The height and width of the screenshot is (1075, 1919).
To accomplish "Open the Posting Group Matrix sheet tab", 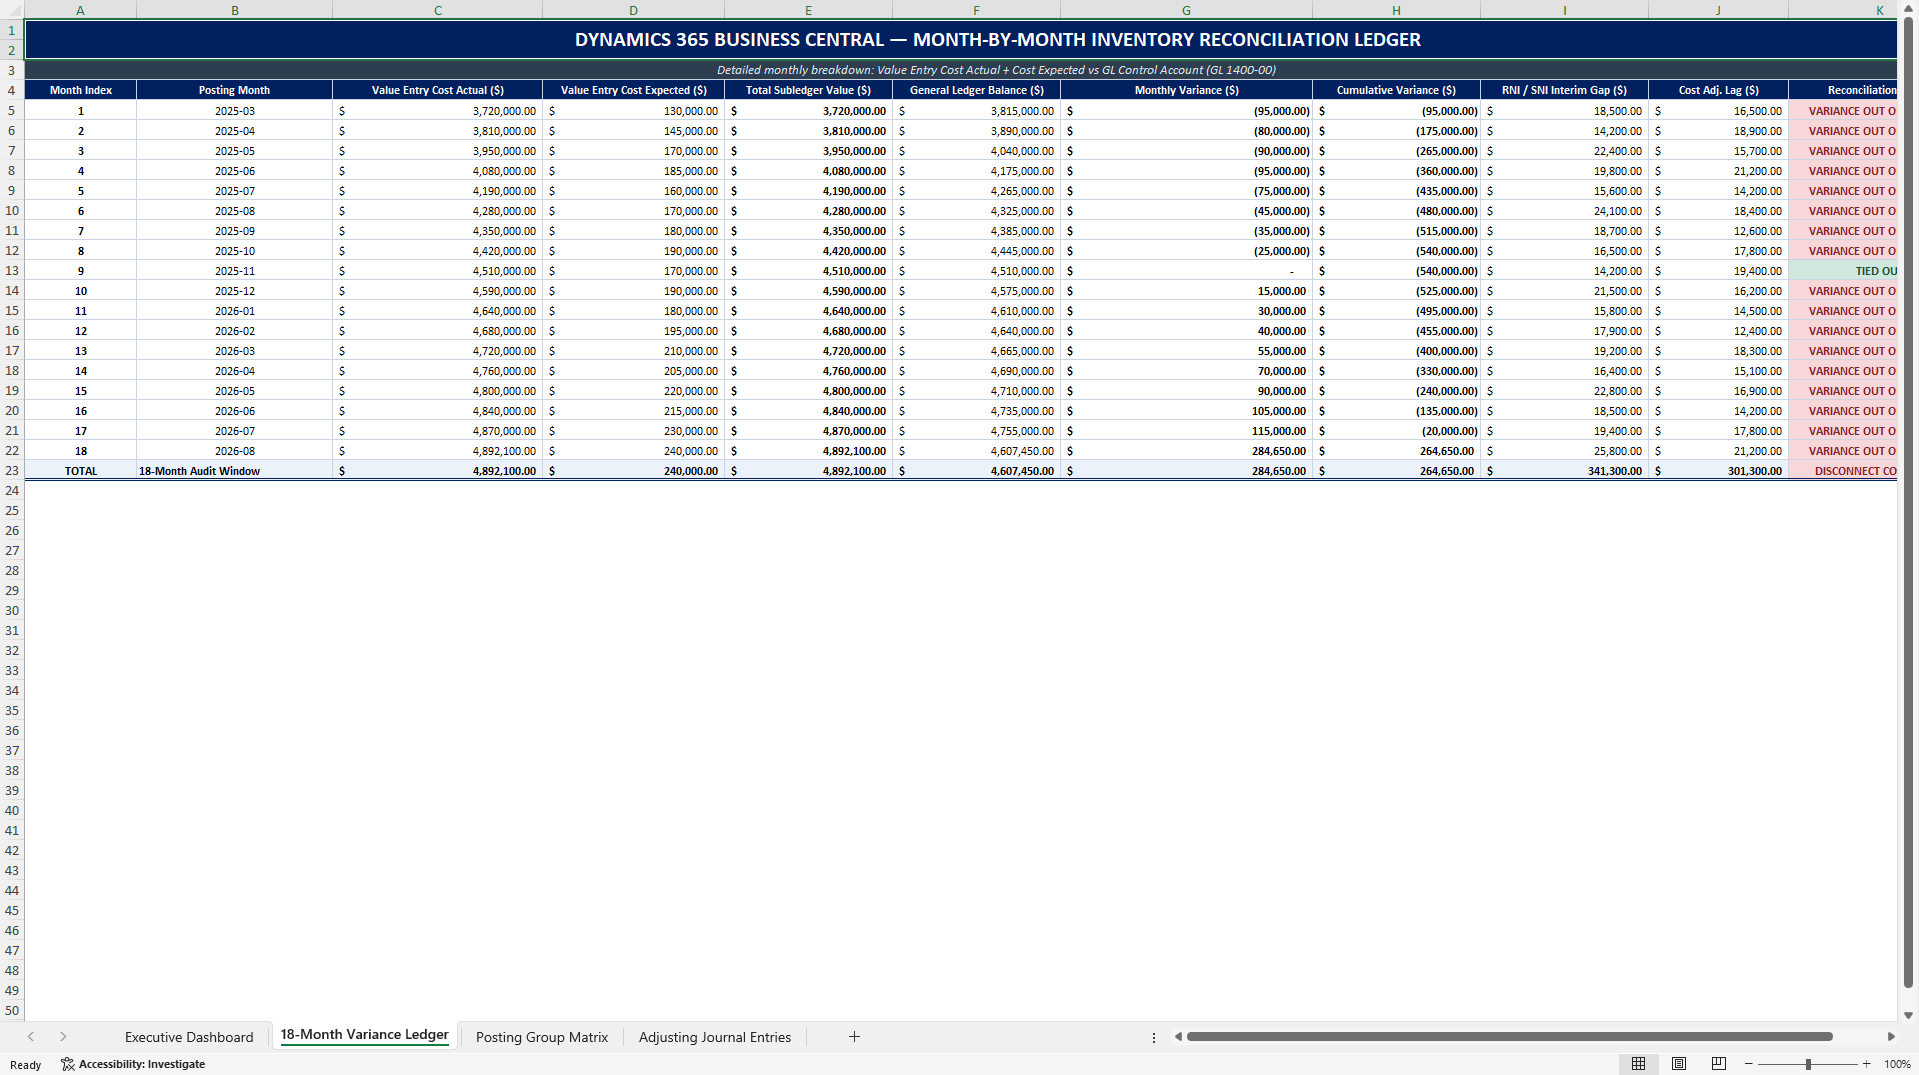I will pyautogui.click(x=541, y=1037).
